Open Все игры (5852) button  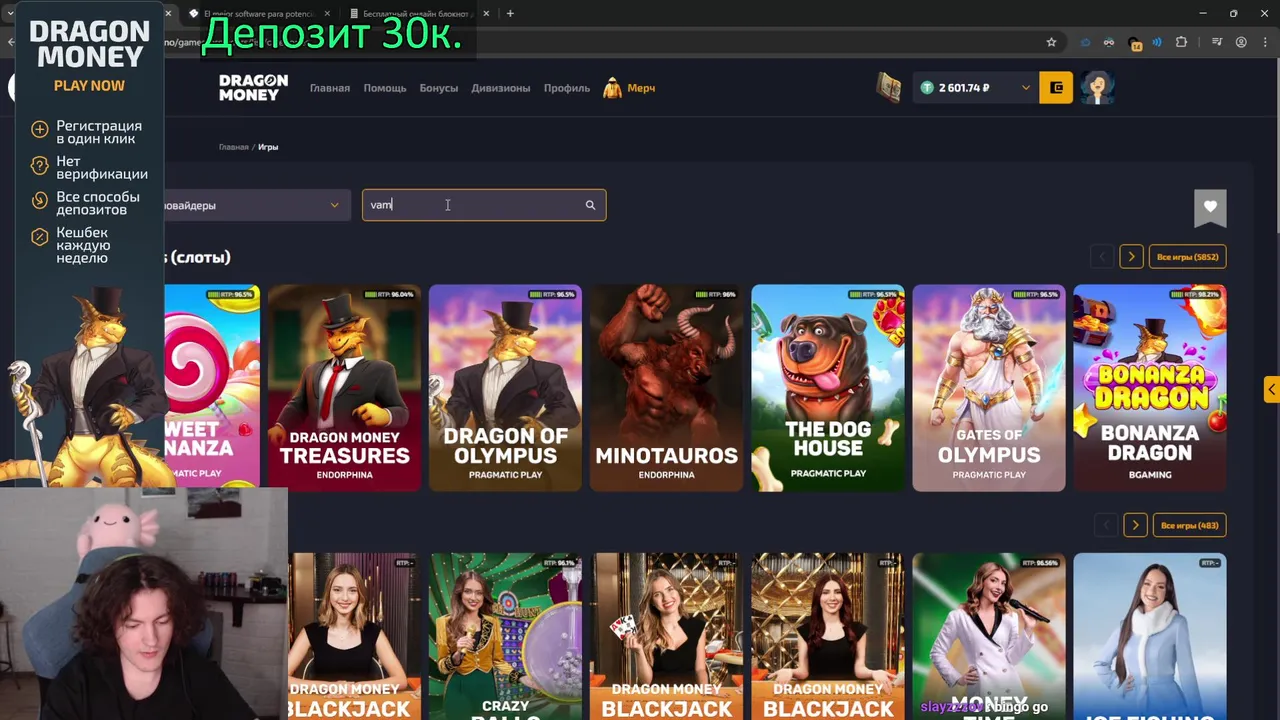coord(1188,257)
